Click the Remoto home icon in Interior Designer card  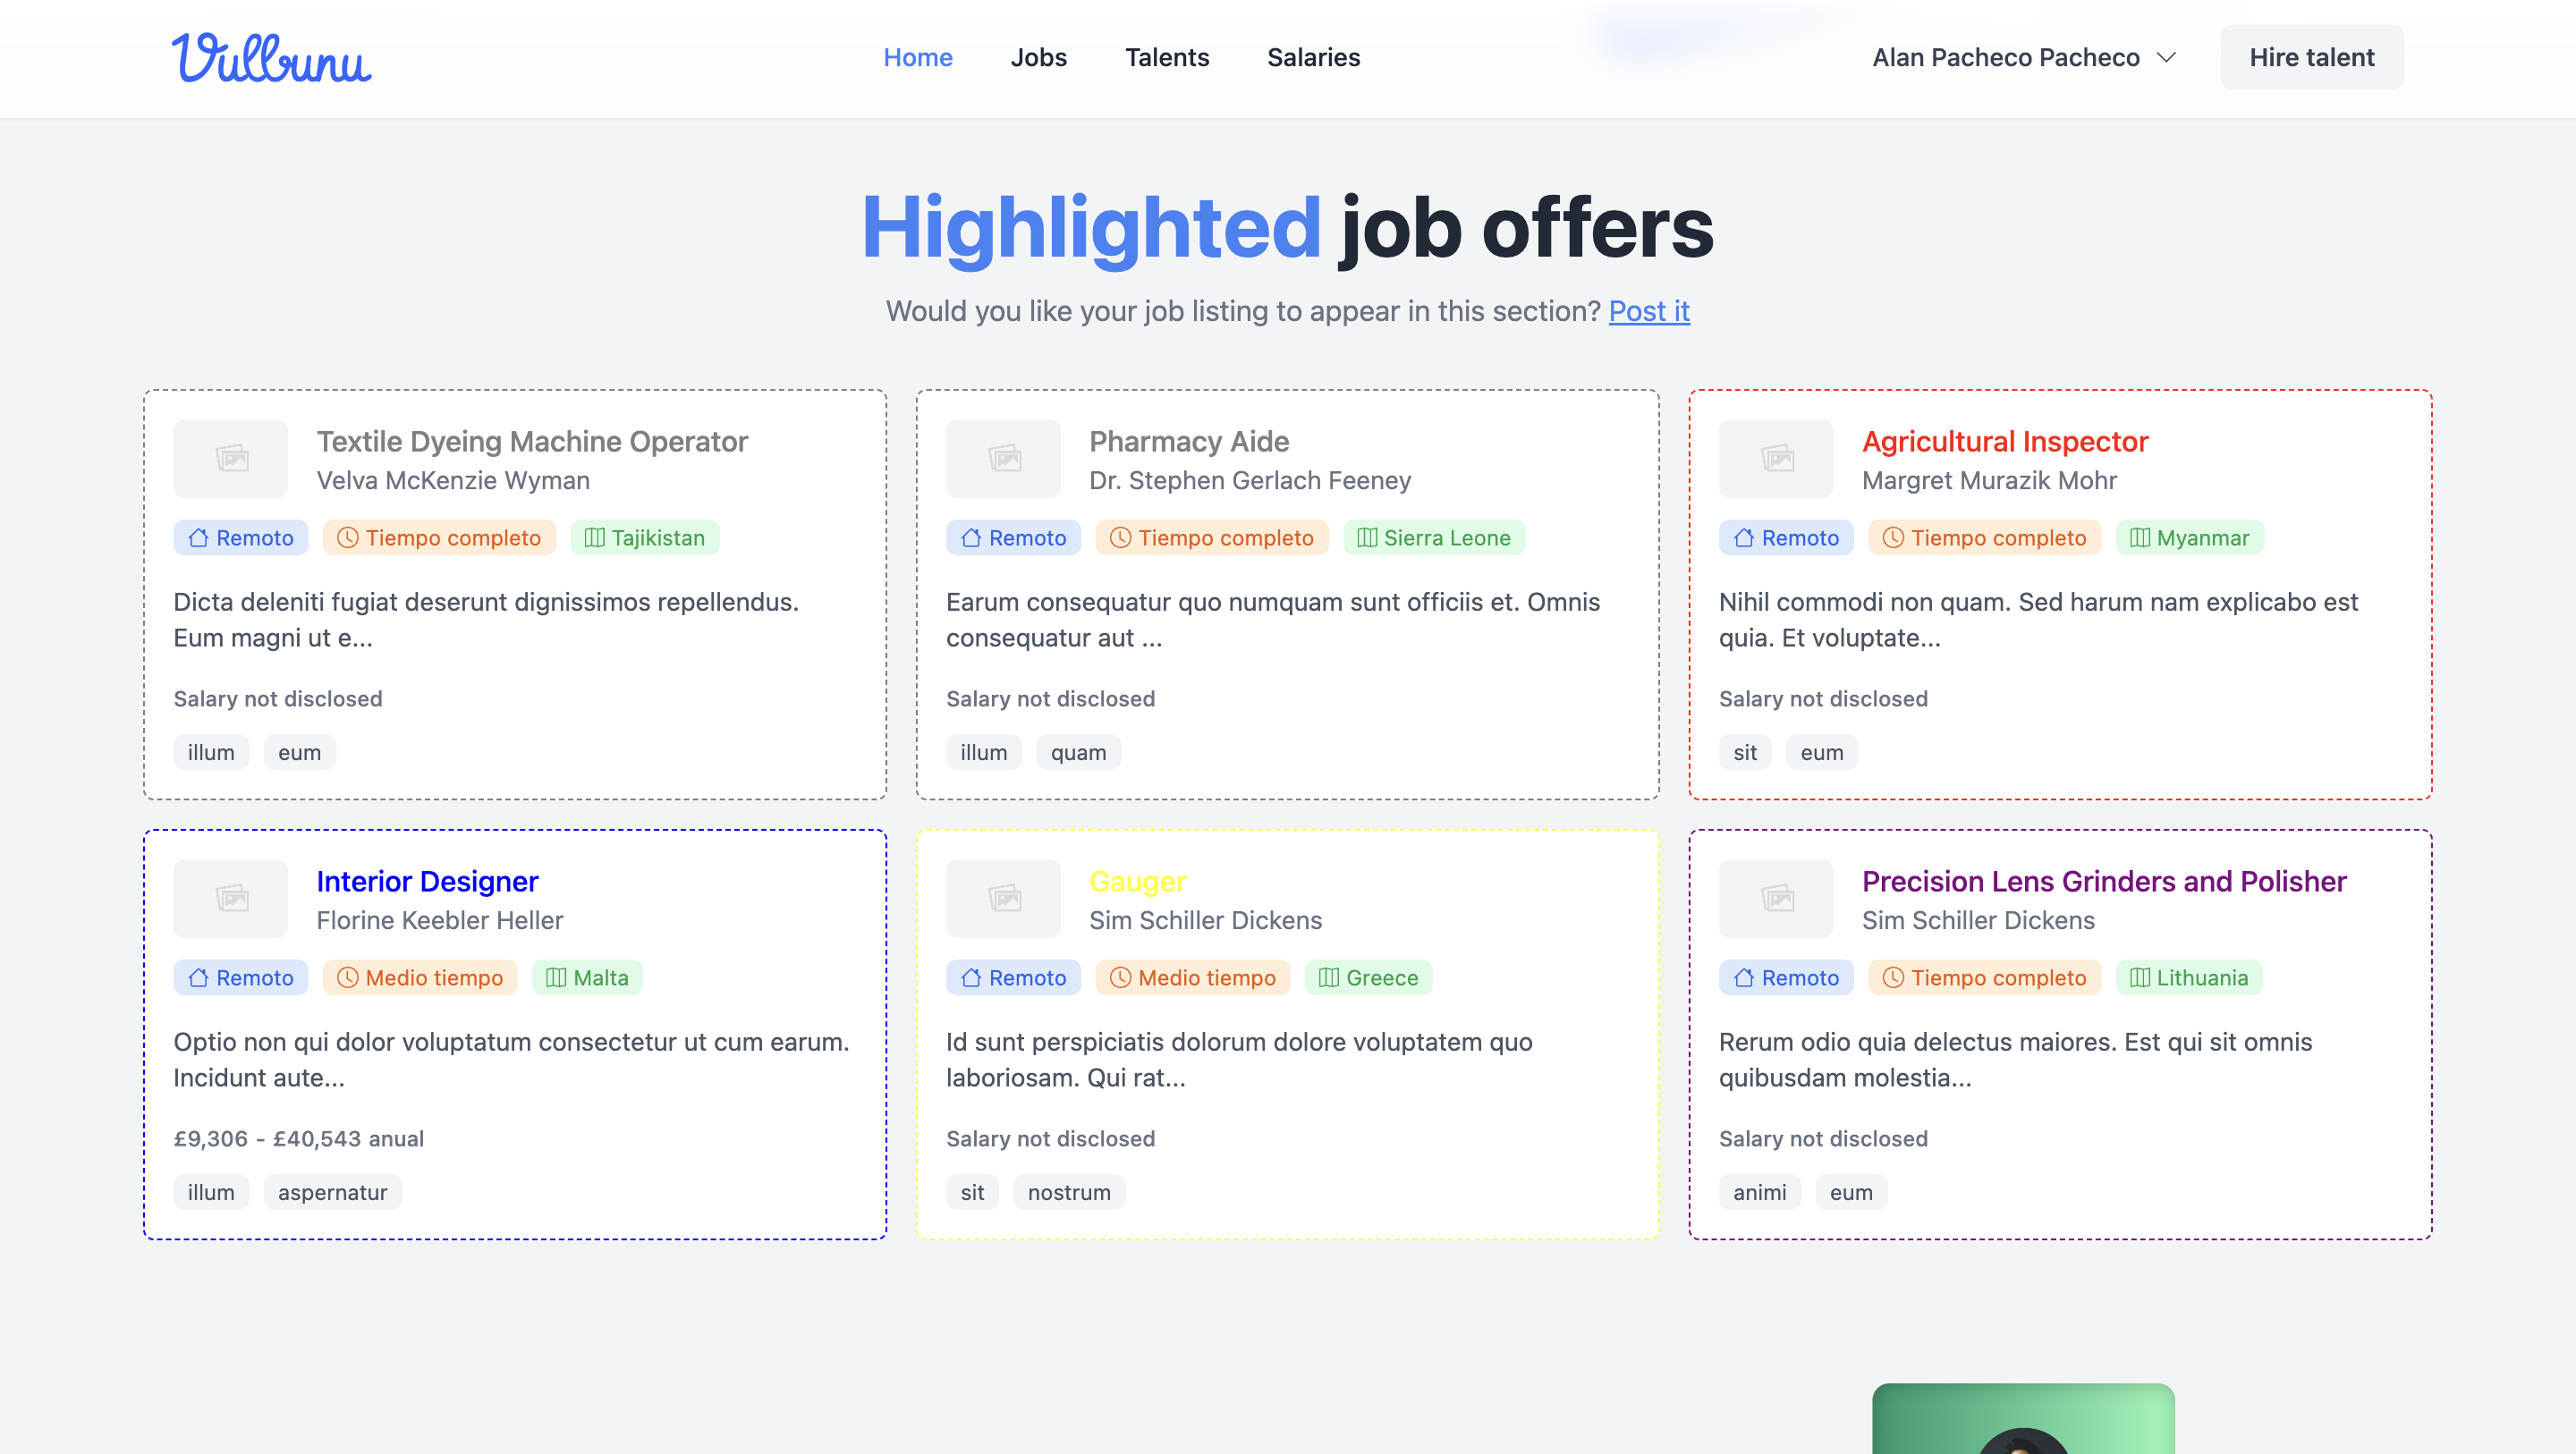(x=198, y=978)
